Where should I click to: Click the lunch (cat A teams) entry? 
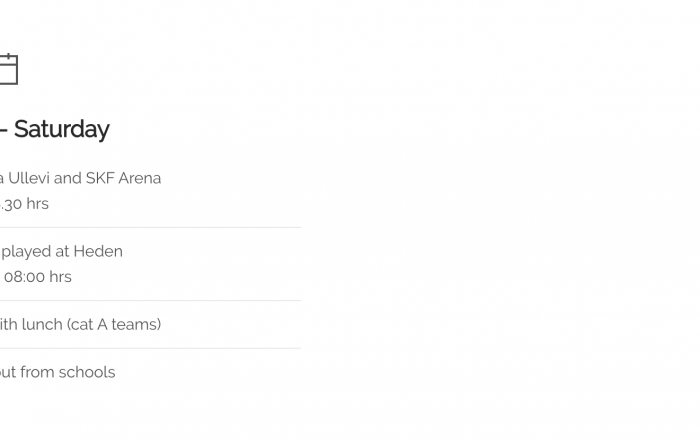pyautogui.click(x=80, y=324)
